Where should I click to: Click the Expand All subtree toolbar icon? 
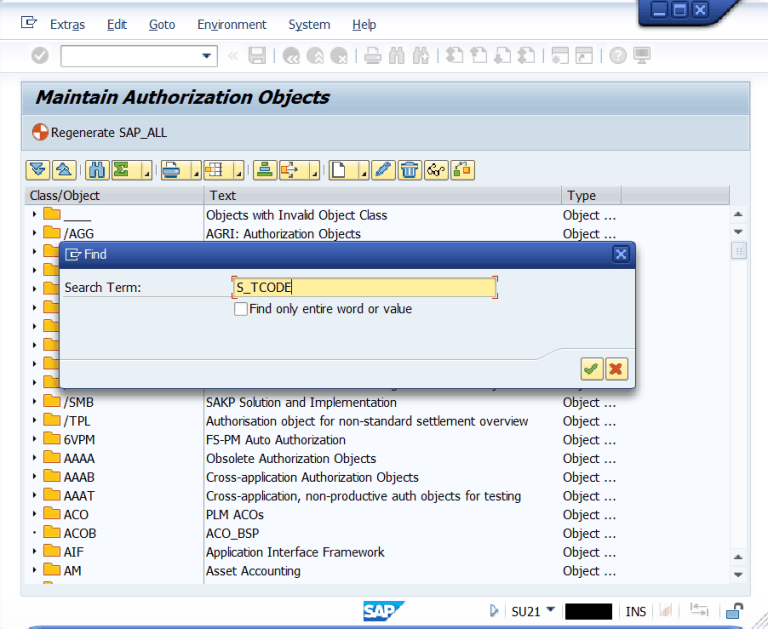tap(38, 170)
